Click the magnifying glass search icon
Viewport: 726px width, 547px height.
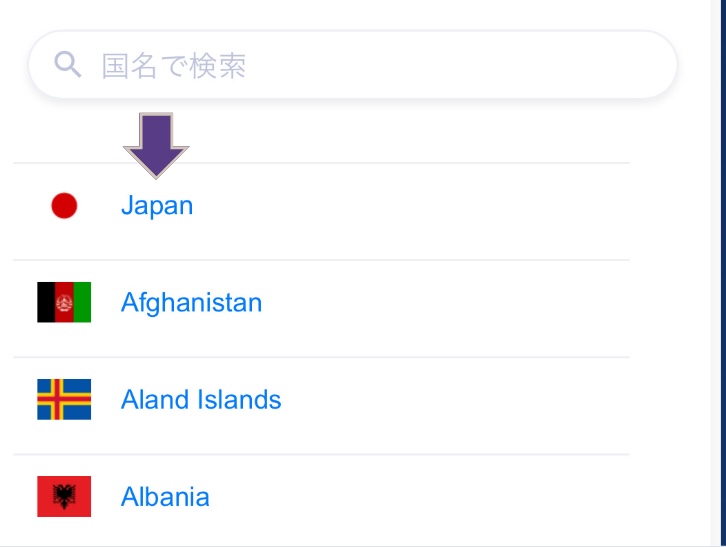(68, 64)
